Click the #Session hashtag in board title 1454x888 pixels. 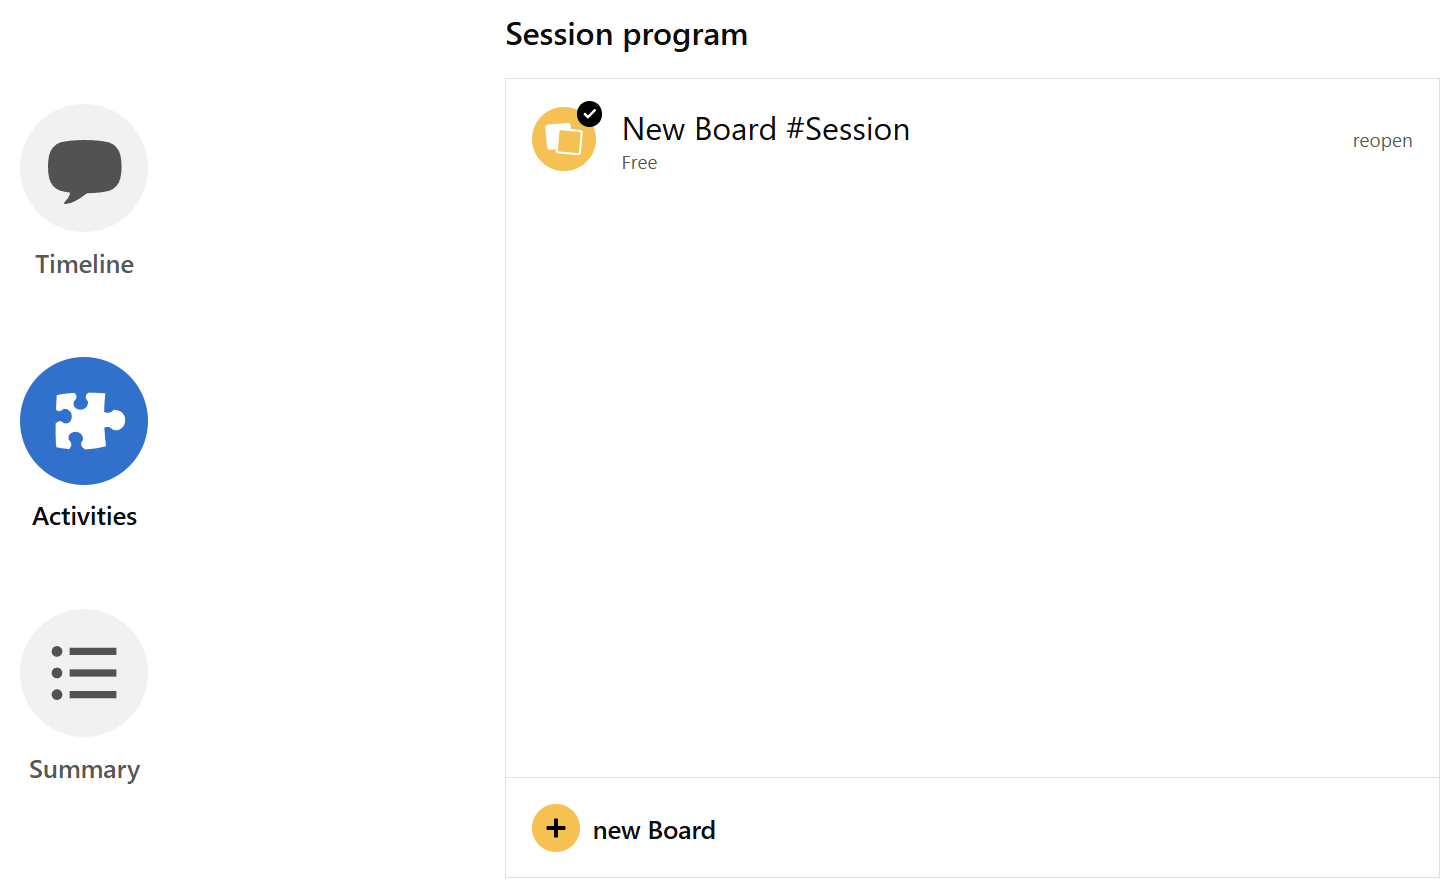pyautogui.click(x=847, y=129)
